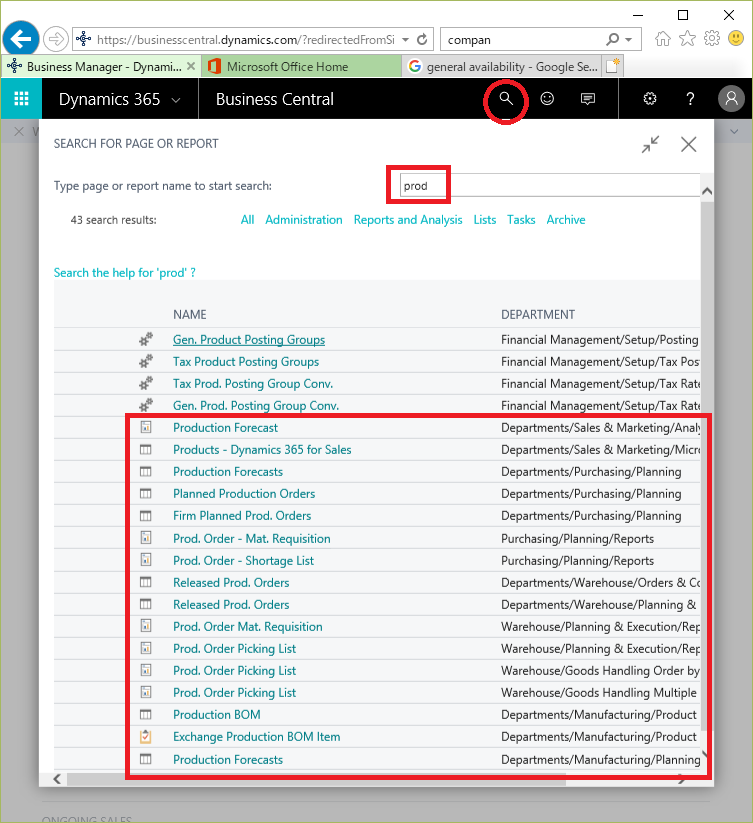The height and width of the screenshot is (823, 753).
Task: Open browser search provider dropdown arrow
Action: [x=629, y=39]
